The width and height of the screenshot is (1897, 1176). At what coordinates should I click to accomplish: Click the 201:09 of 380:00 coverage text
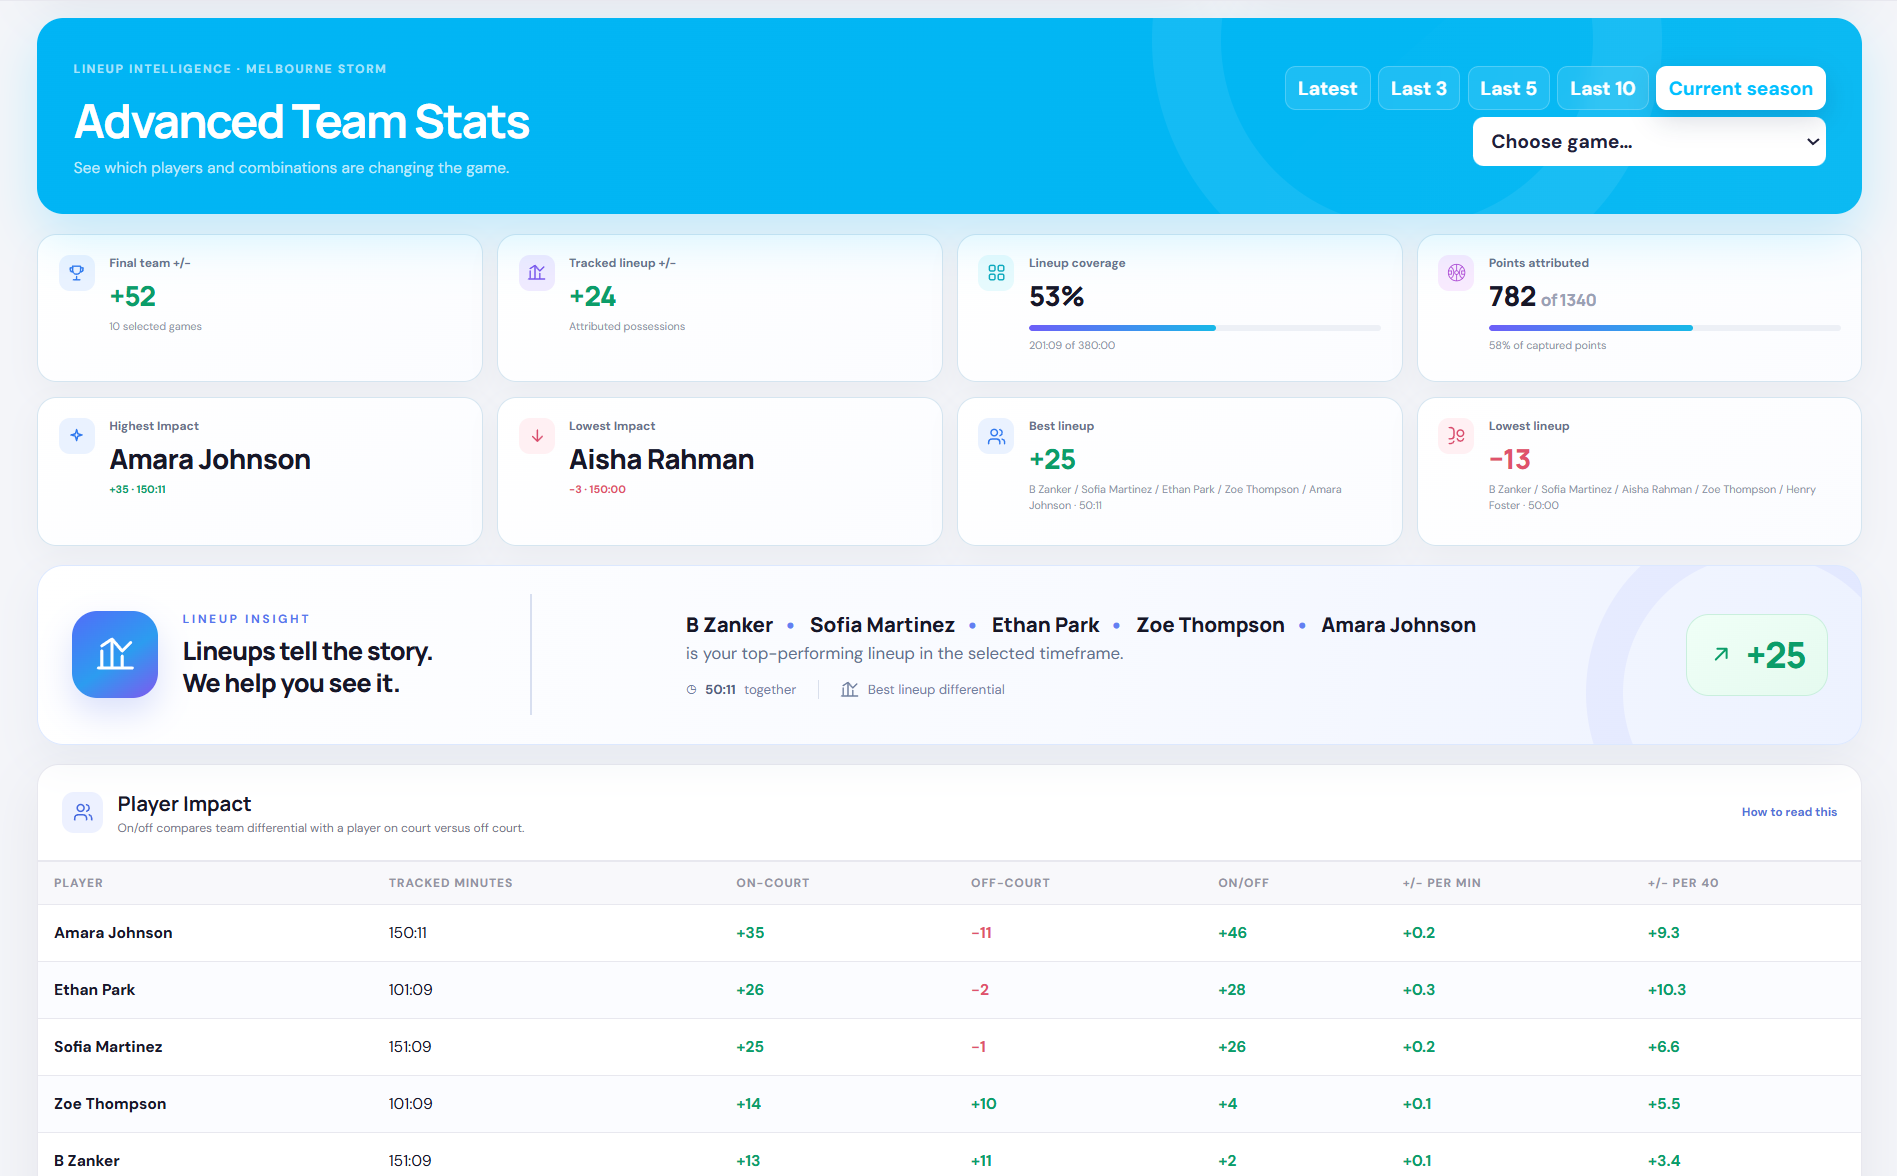click(1072, 345)
